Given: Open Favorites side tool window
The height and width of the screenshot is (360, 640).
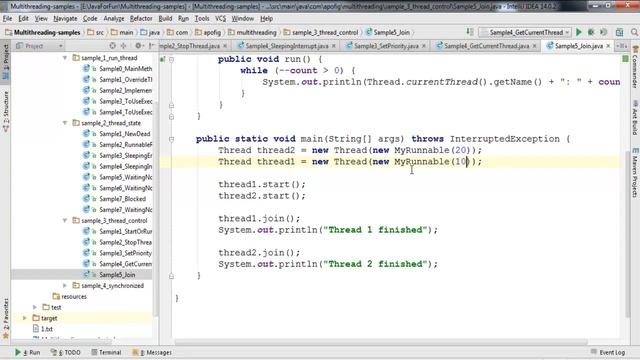Looking at the screenshot, I should [x=6, y=318].
